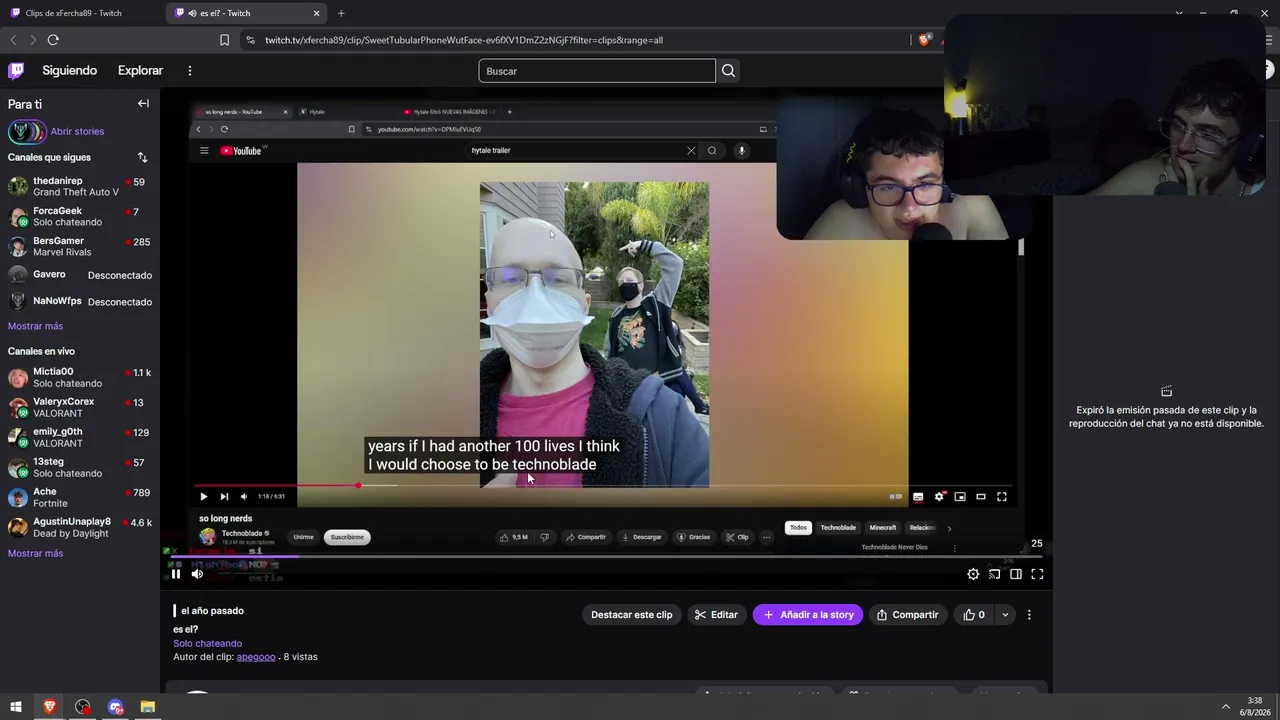The height and width of the screenshot is (720, 1280).
Task: Open the clip's three-dot options menu
Action: point(1029,615)
